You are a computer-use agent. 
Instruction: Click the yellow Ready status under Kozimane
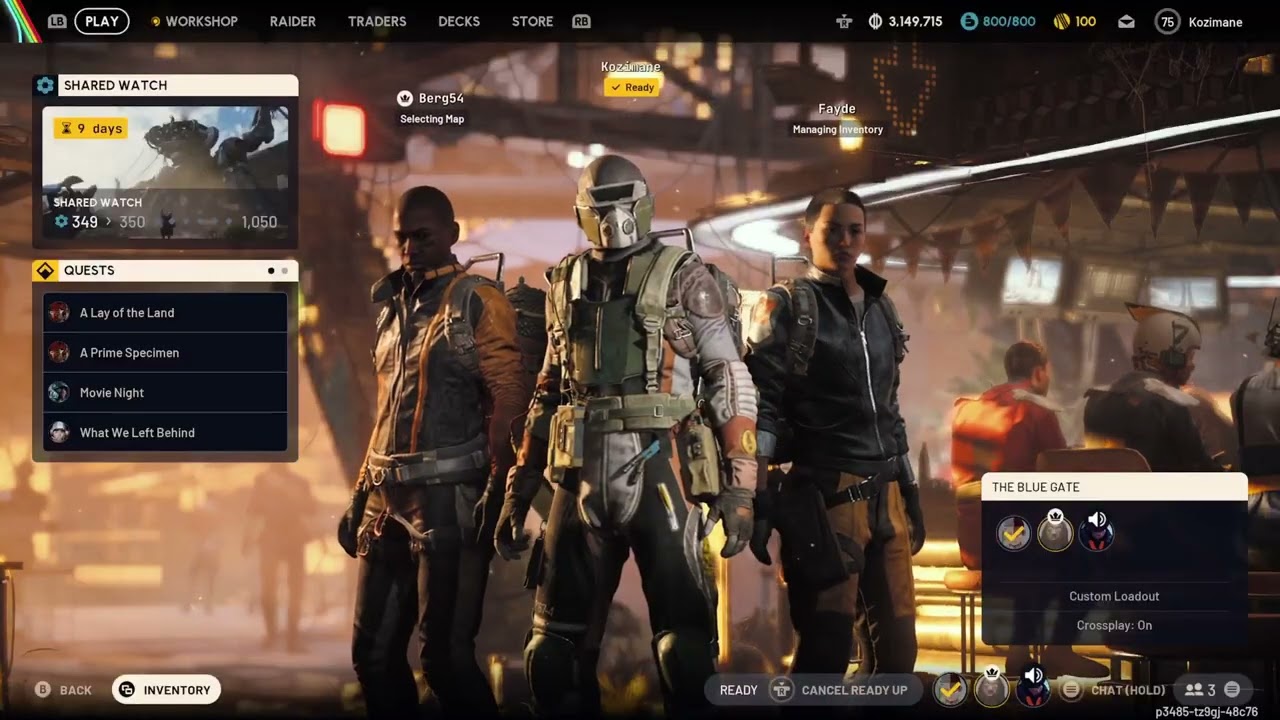pyautogui.click(x=631, y=87)
